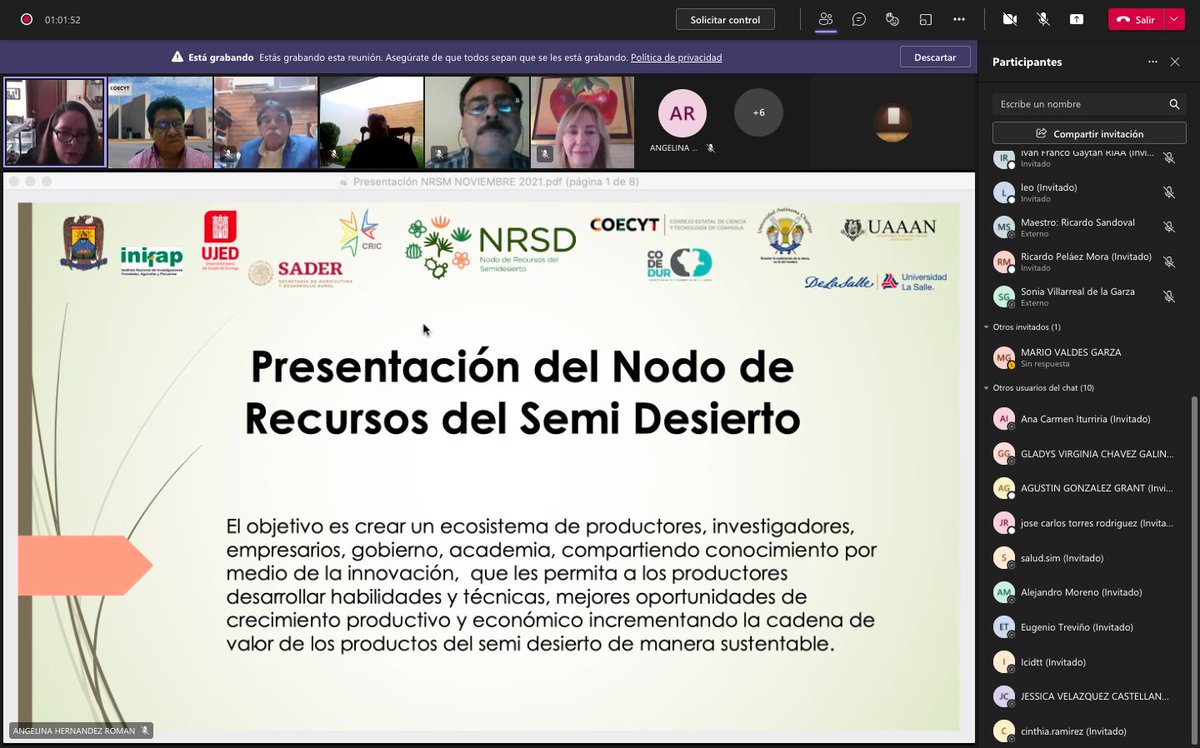Click the SG avatar of Sonia Villarreal

[1004, 296]
